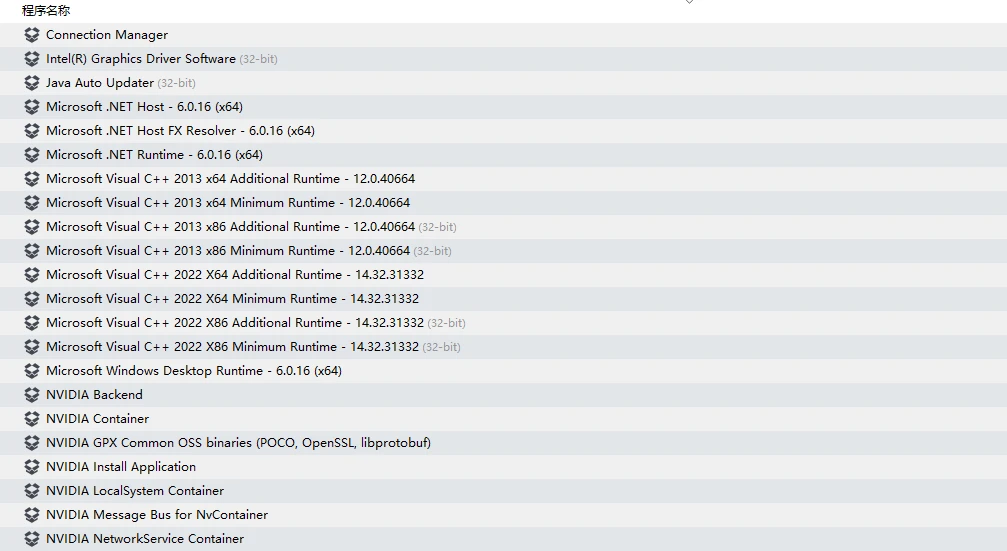This screenshot has height=551, width=1007.
Task: Click the Microsoft .NET Host 6.0.16 icon
Action: pos(31,107)
